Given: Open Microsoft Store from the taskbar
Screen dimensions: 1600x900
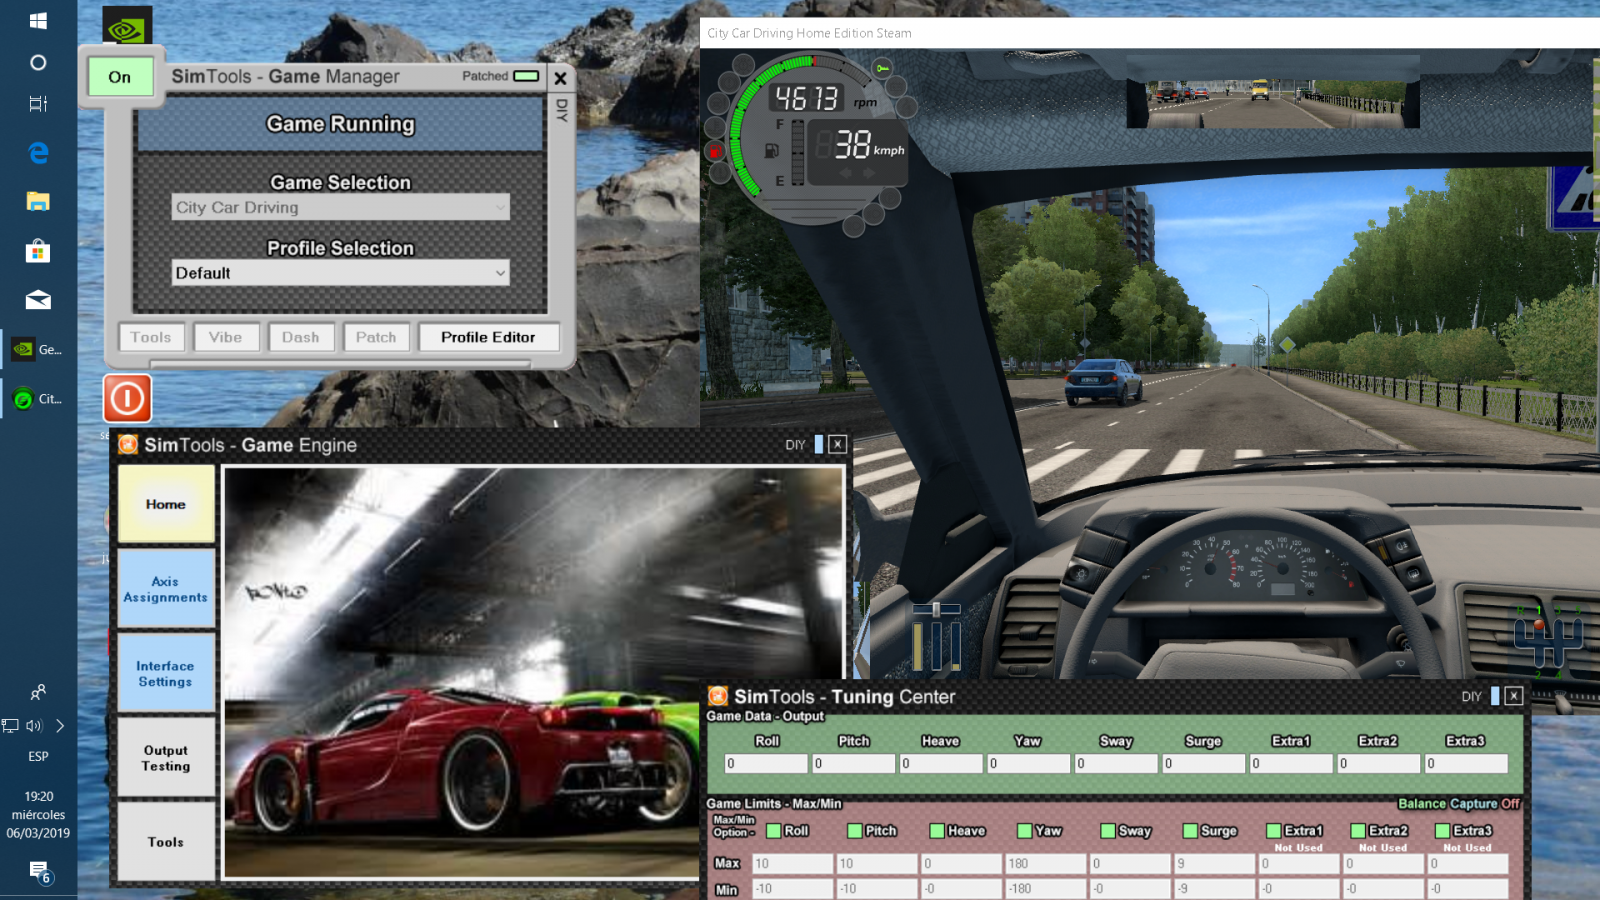Looking at the screenshot, I should (38, 250).
